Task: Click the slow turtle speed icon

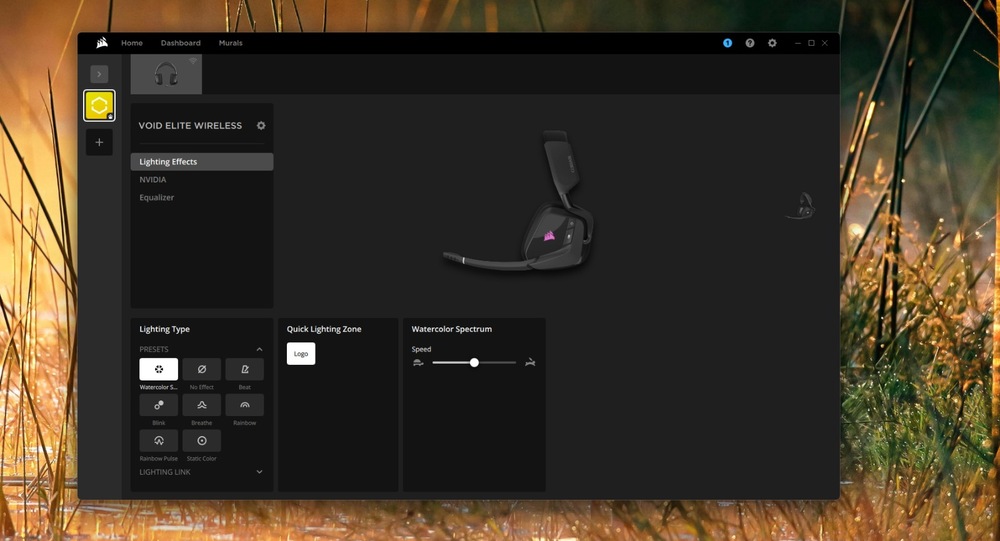Action: [x=418, y=362]
